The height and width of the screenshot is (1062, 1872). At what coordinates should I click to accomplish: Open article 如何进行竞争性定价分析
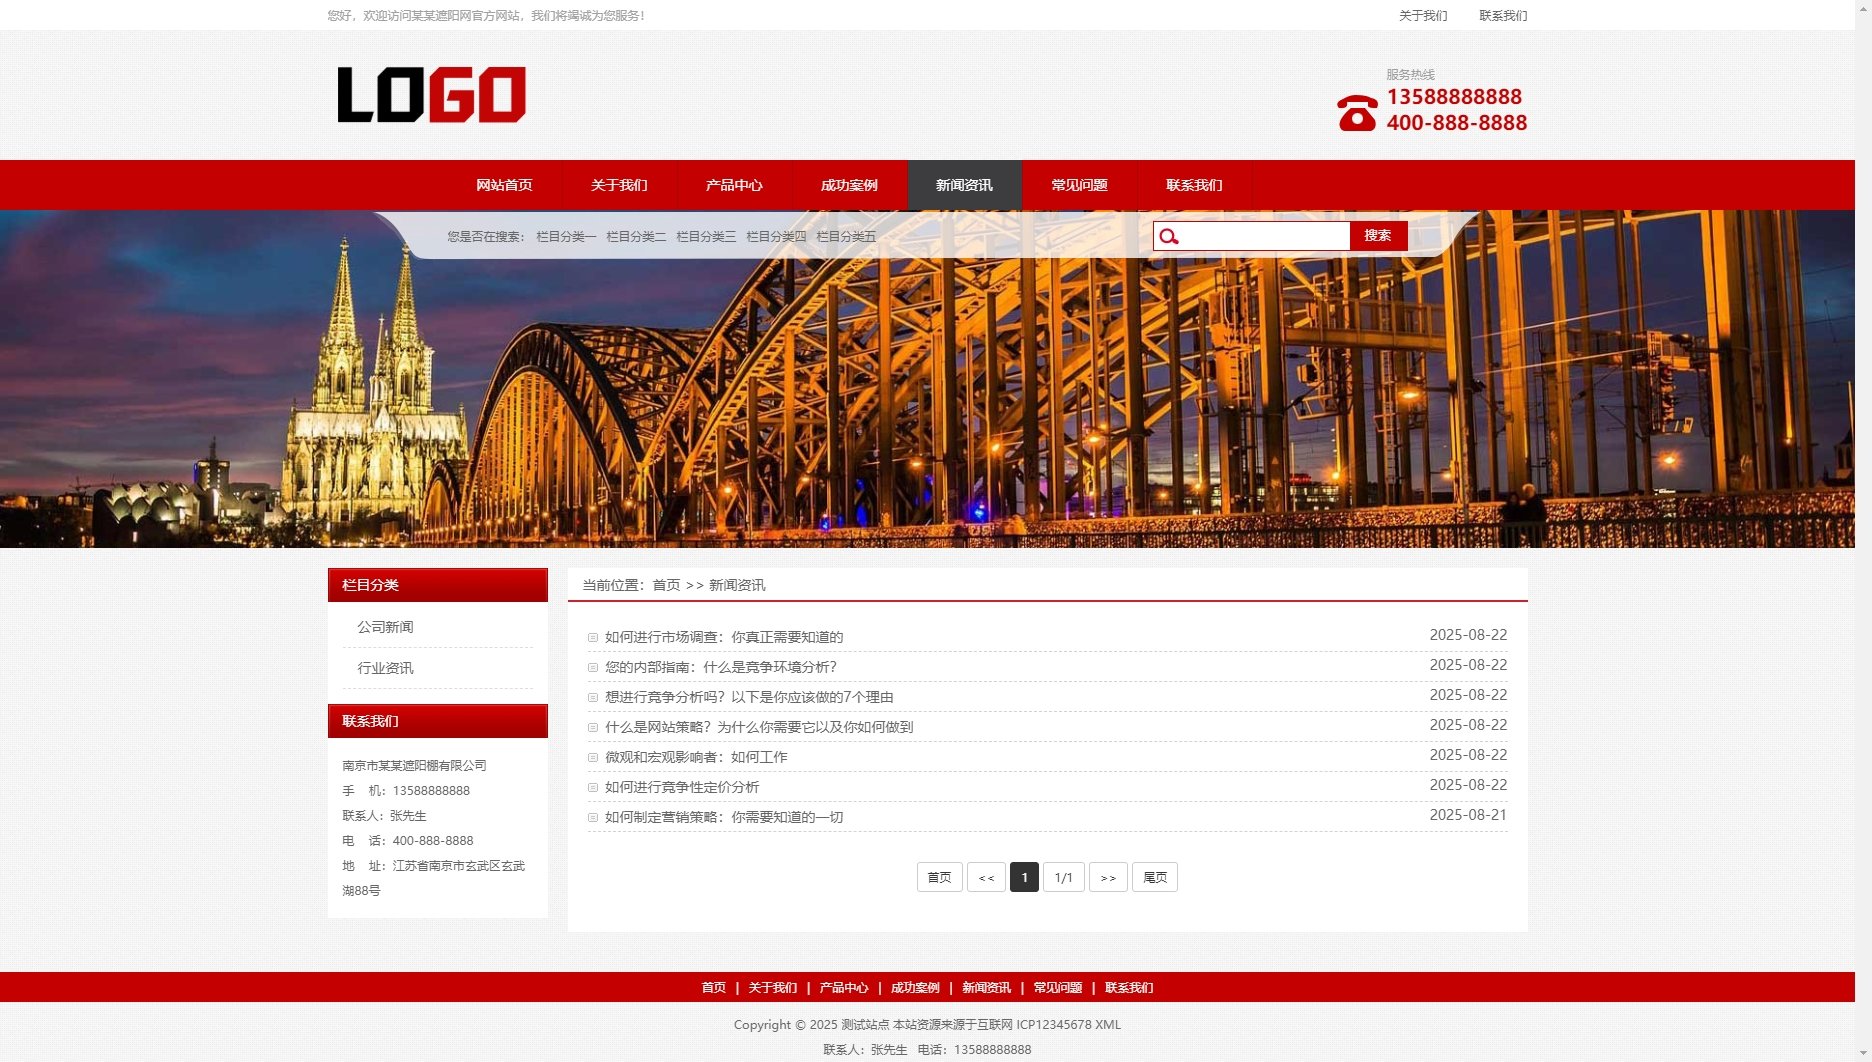tap(681, 787)
